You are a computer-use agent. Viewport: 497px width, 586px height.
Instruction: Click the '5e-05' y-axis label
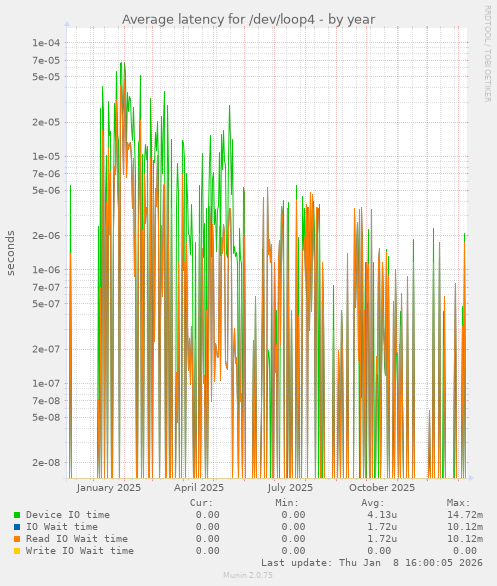pyautogui.click(x=46, y=77)
